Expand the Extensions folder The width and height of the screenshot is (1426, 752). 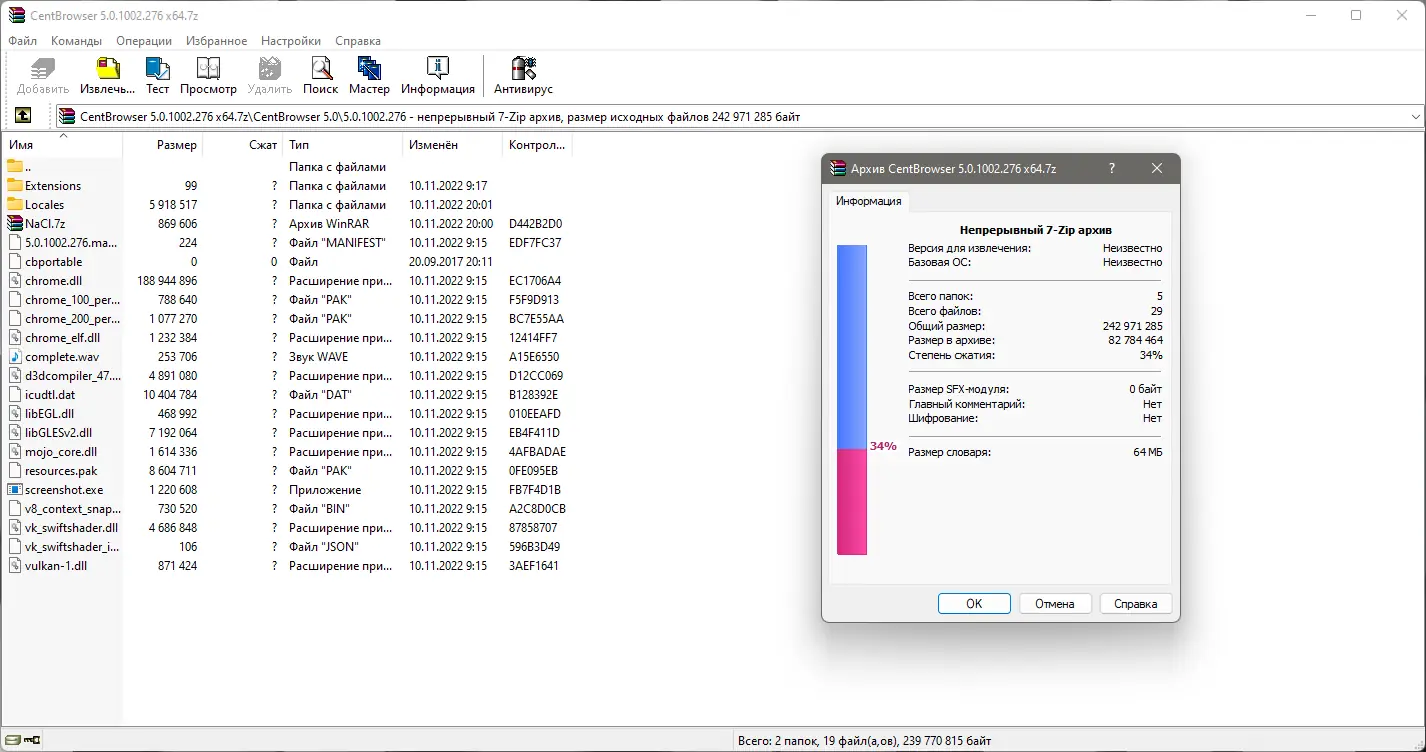point(52,185)
